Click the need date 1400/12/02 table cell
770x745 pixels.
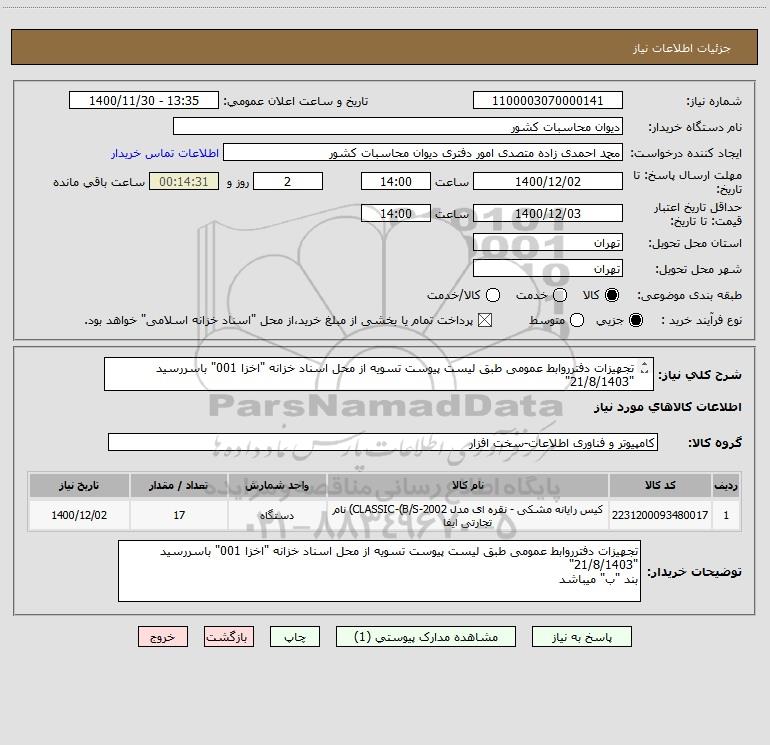[79, 515]
